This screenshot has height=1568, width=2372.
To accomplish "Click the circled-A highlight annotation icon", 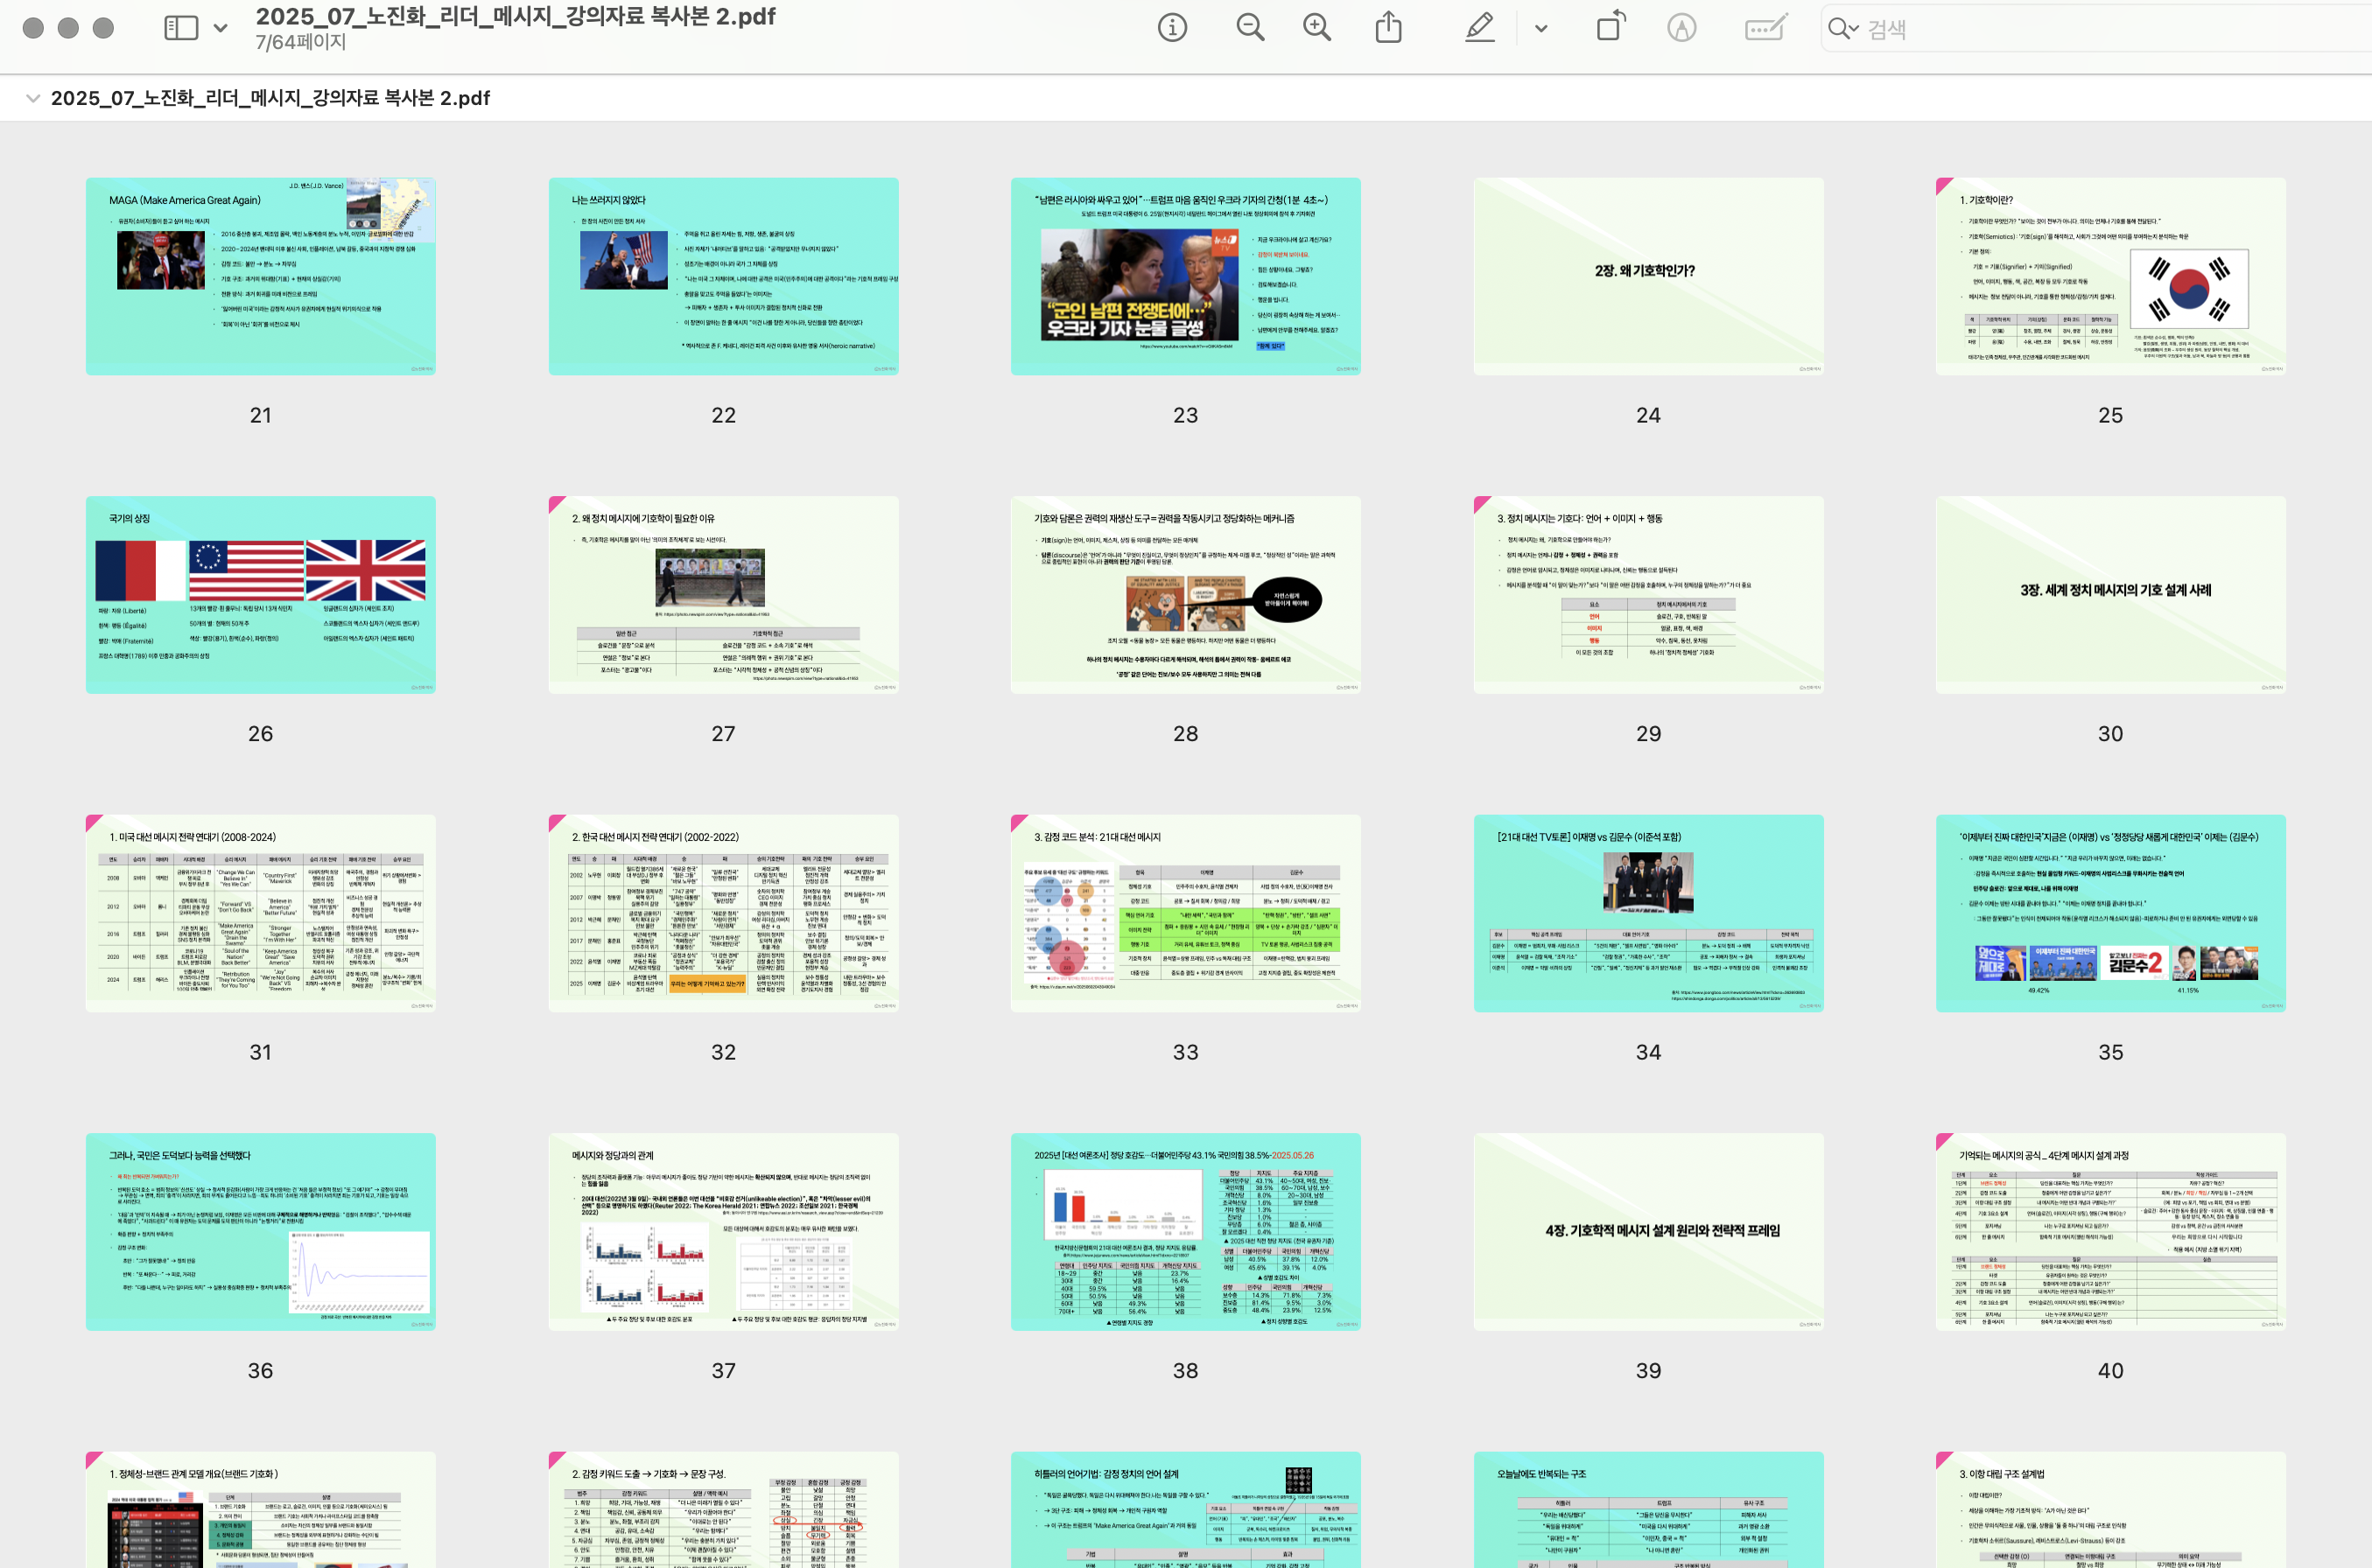I will click(x=1681, y=28).
